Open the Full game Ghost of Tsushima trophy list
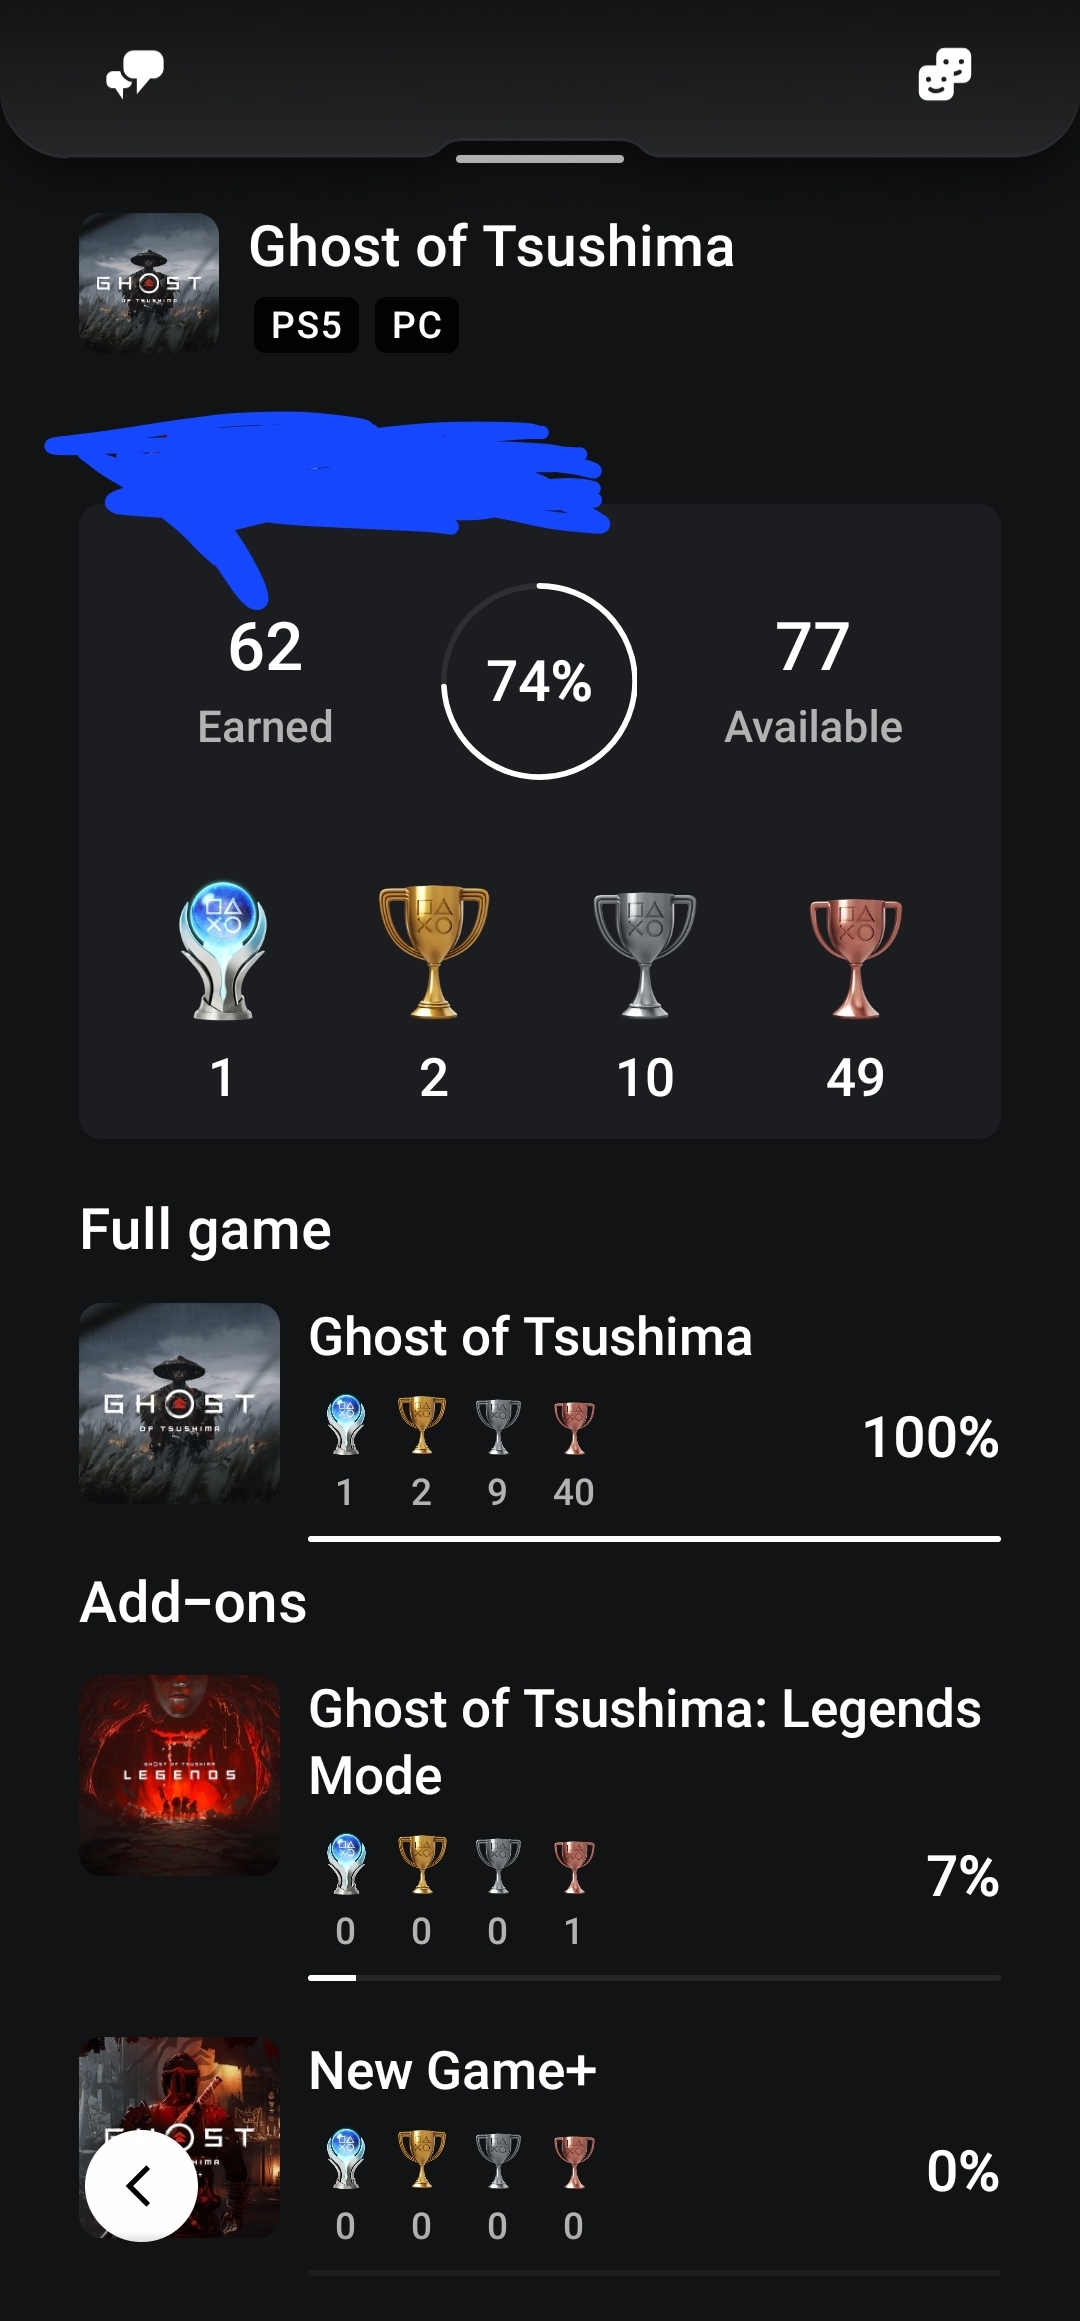Screen dimensions: 1080x2321 (x=530, y=1337)
